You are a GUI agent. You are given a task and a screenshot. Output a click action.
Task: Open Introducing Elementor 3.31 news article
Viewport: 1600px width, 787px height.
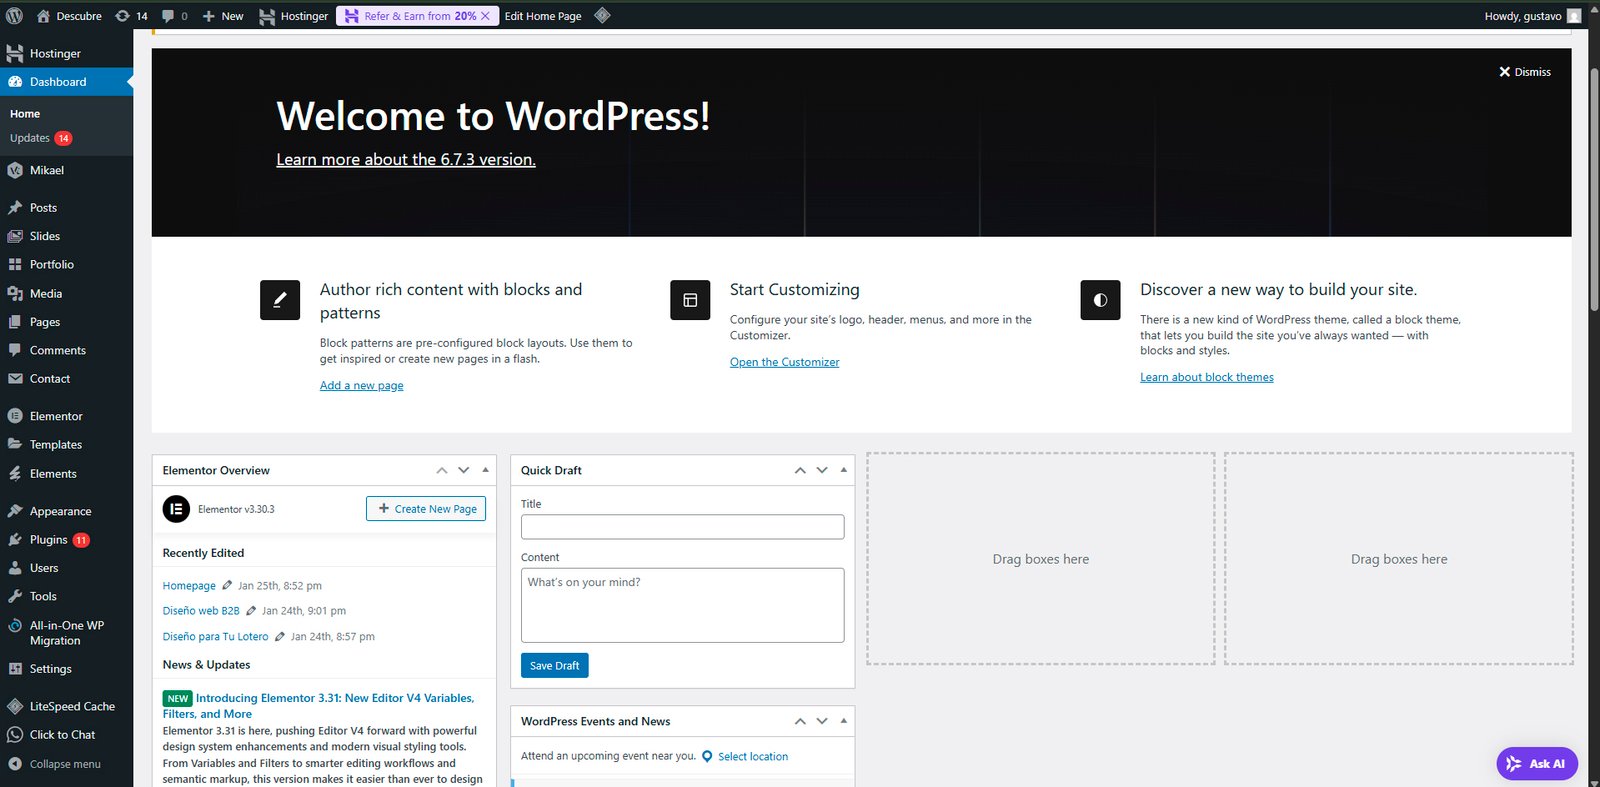(318, 706)
